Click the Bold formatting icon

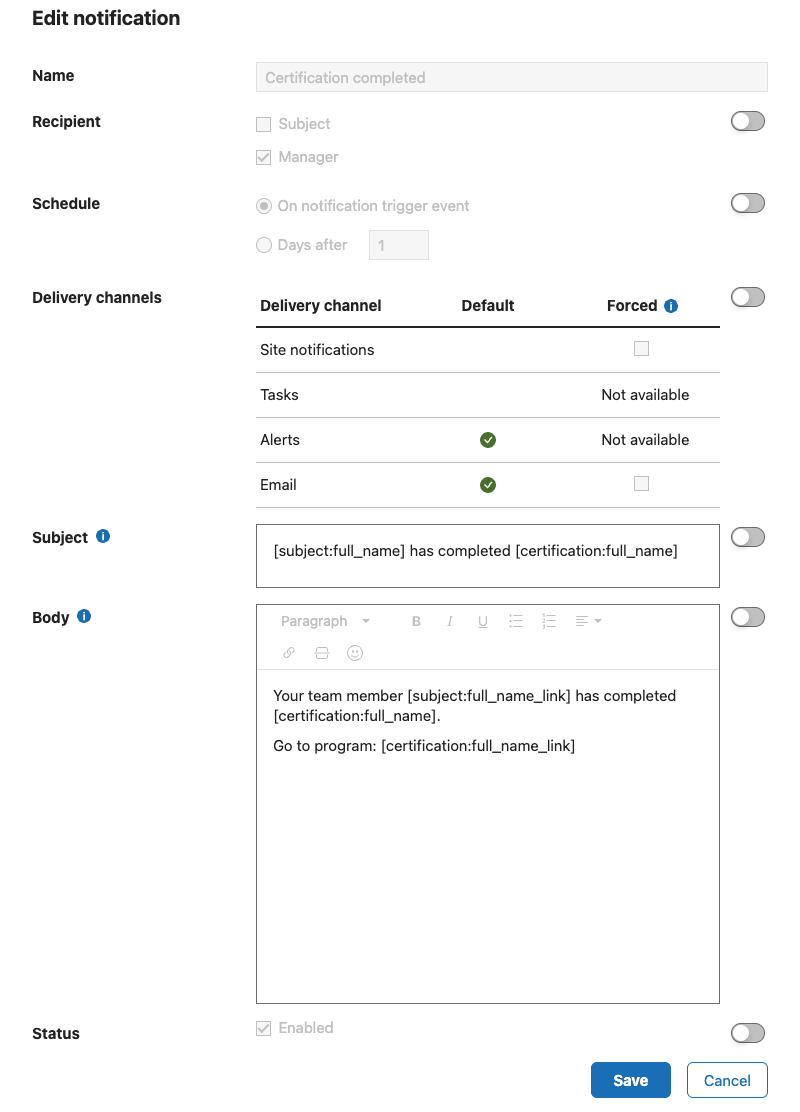416,621
